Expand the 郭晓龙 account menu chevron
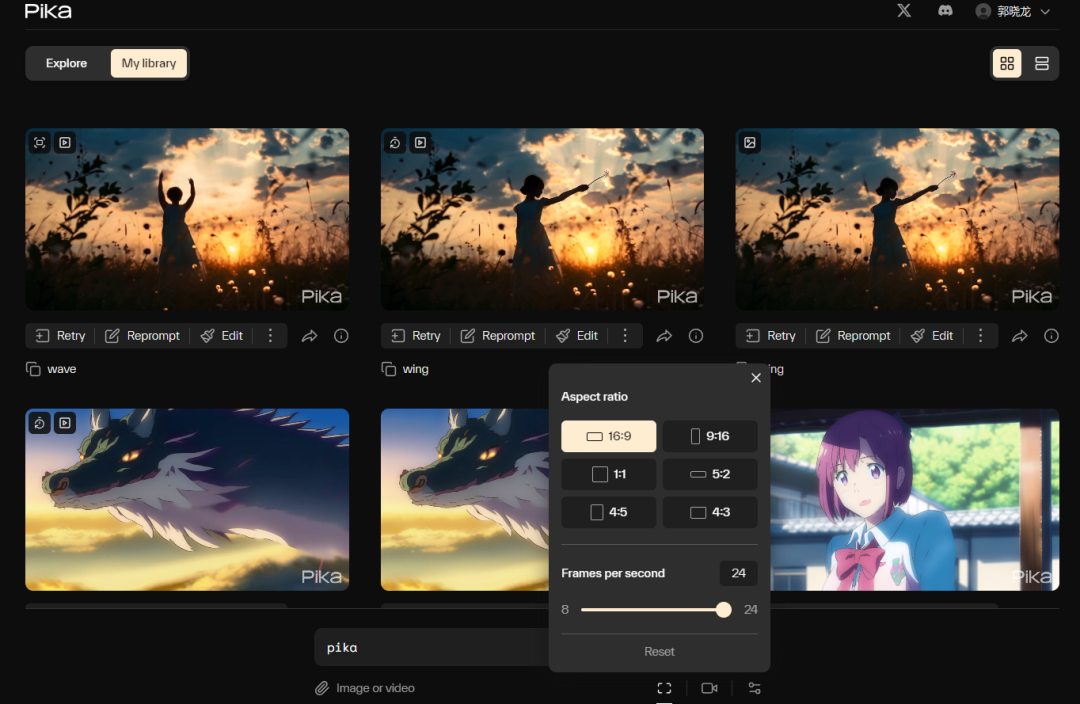Image resolution: width=1080 pixels, height=704 pixels. 1045,11
